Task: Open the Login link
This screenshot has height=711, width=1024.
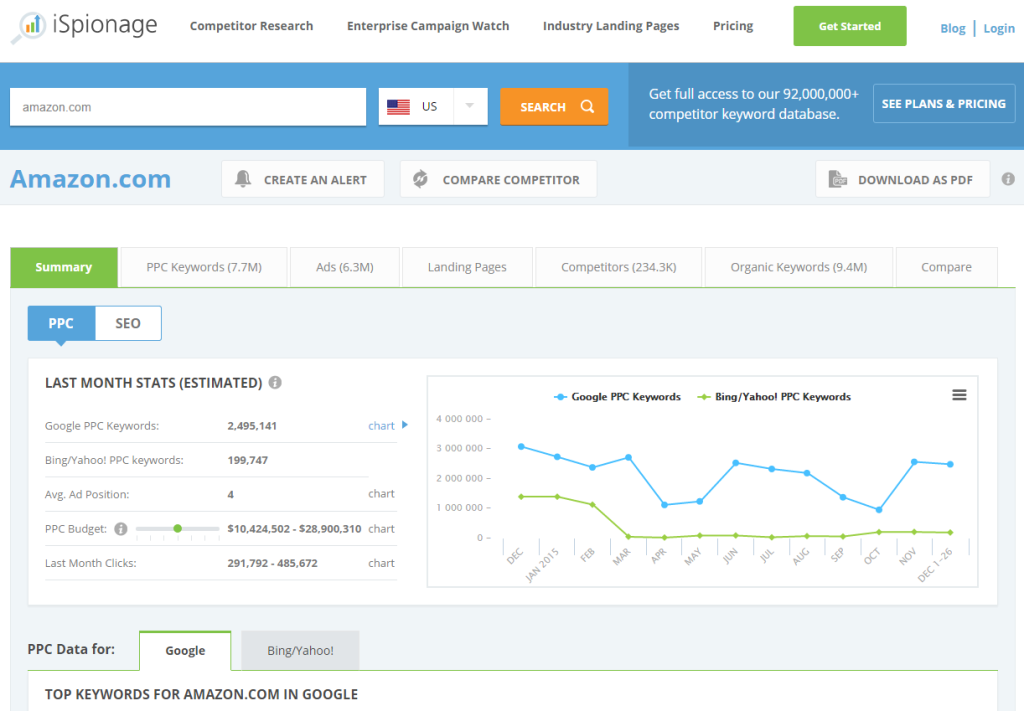Action: tap(999, 29)
